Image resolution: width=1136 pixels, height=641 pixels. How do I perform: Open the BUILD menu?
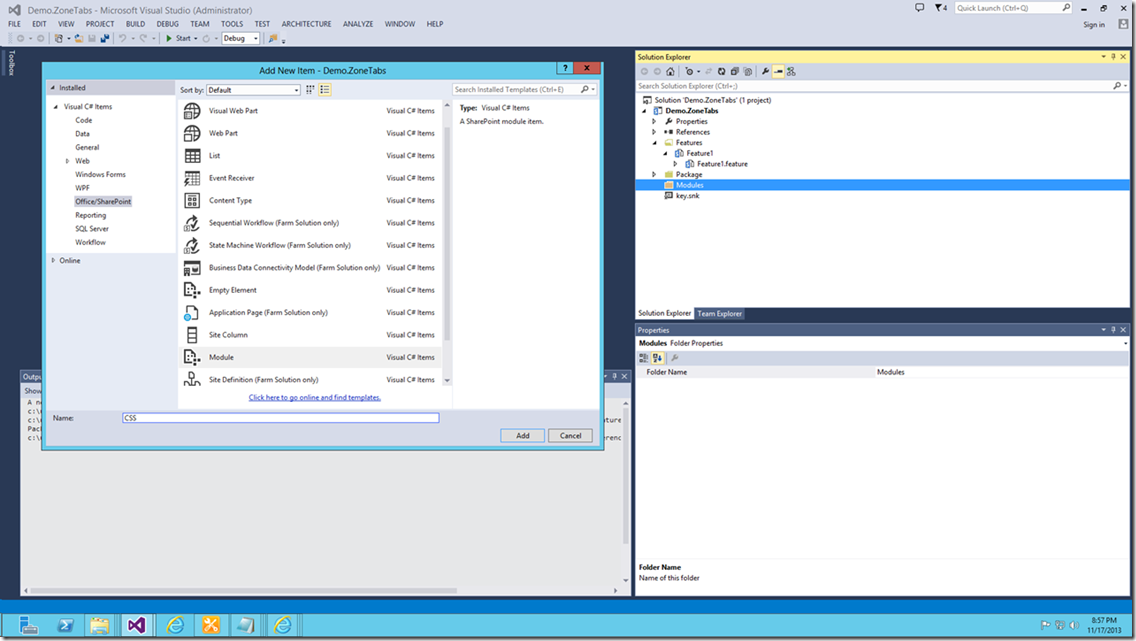(x=135, y=24)
